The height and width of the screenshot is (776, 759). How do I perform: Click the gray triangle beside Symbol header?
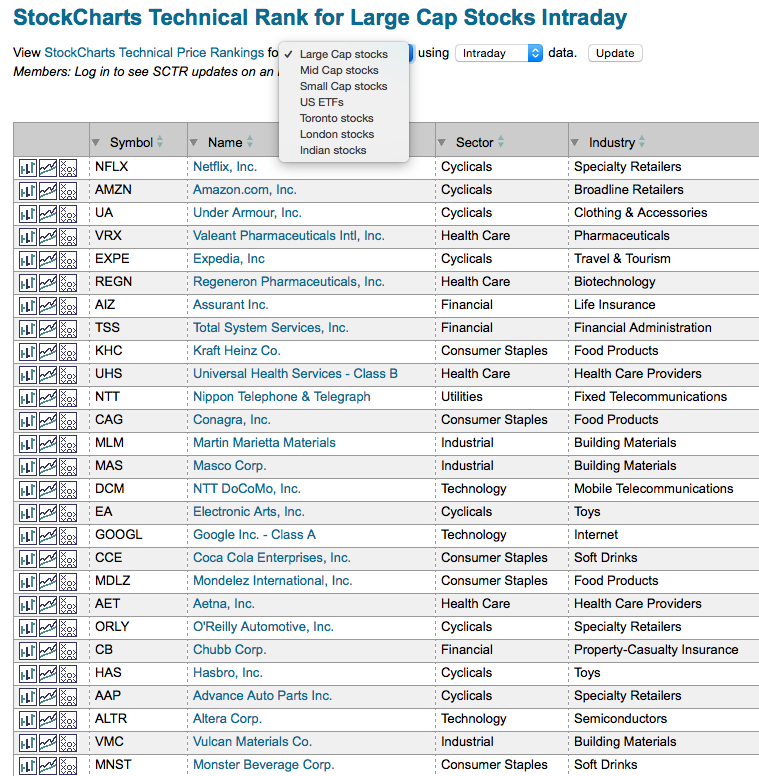click(x=96, y=143)
